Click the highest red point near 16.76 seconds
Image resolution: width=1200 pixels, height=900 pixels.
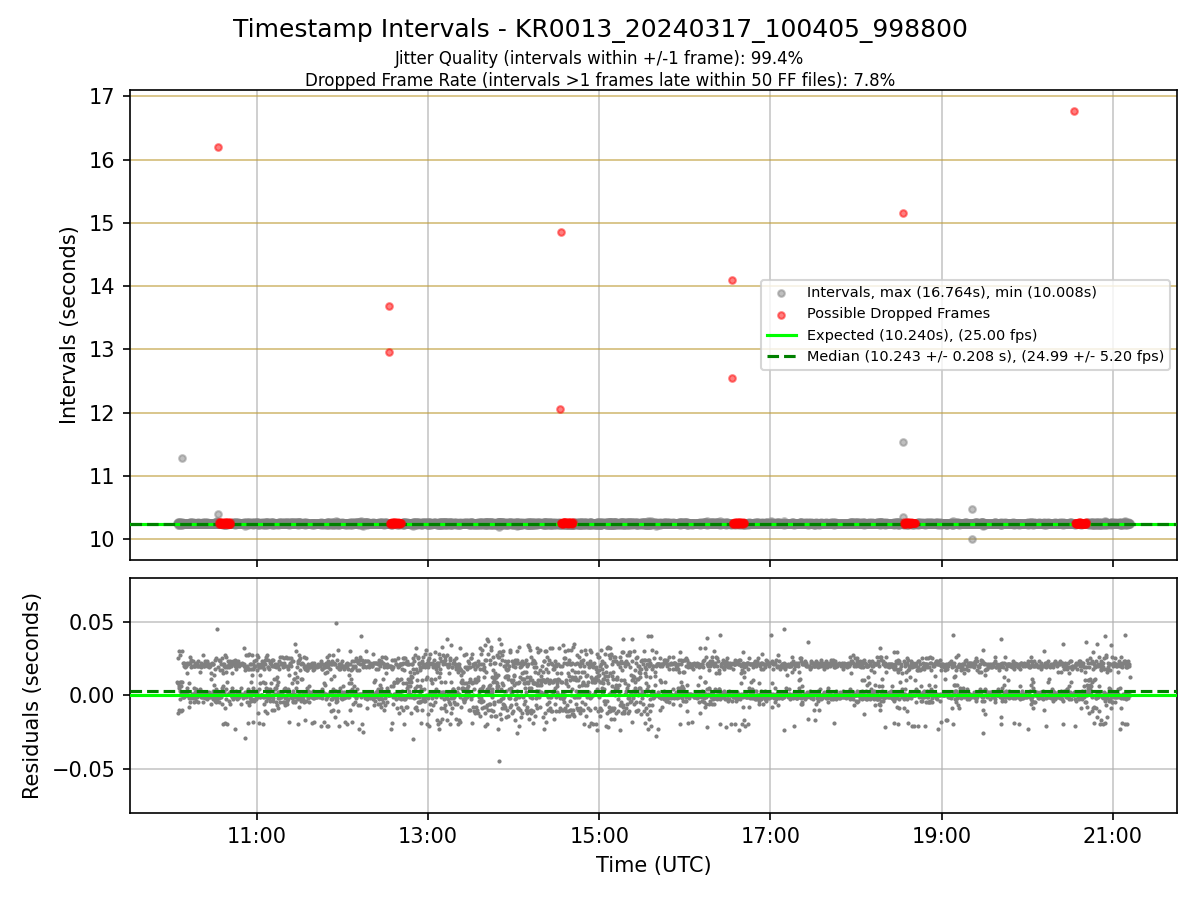[x=1074, y=111]
